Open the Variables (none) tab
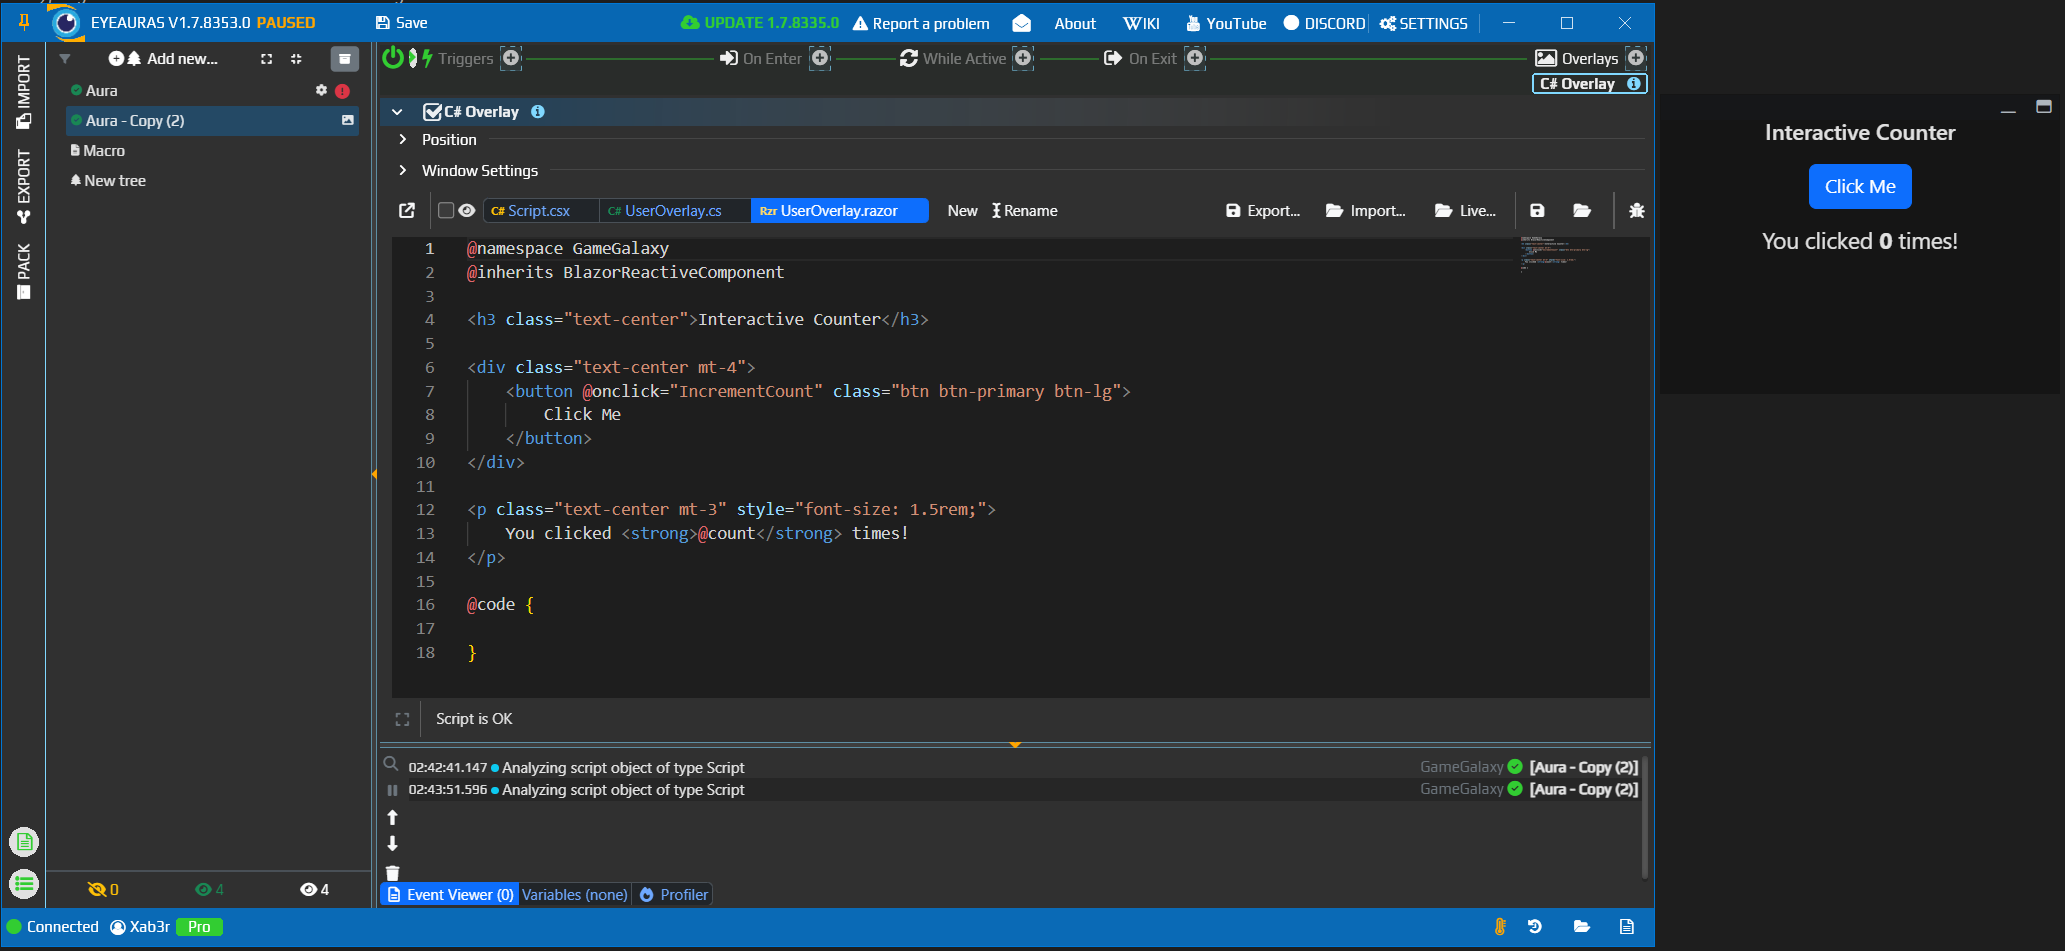Image resolution: width=2065 pixels, height=951 pixels. (575, 895)
